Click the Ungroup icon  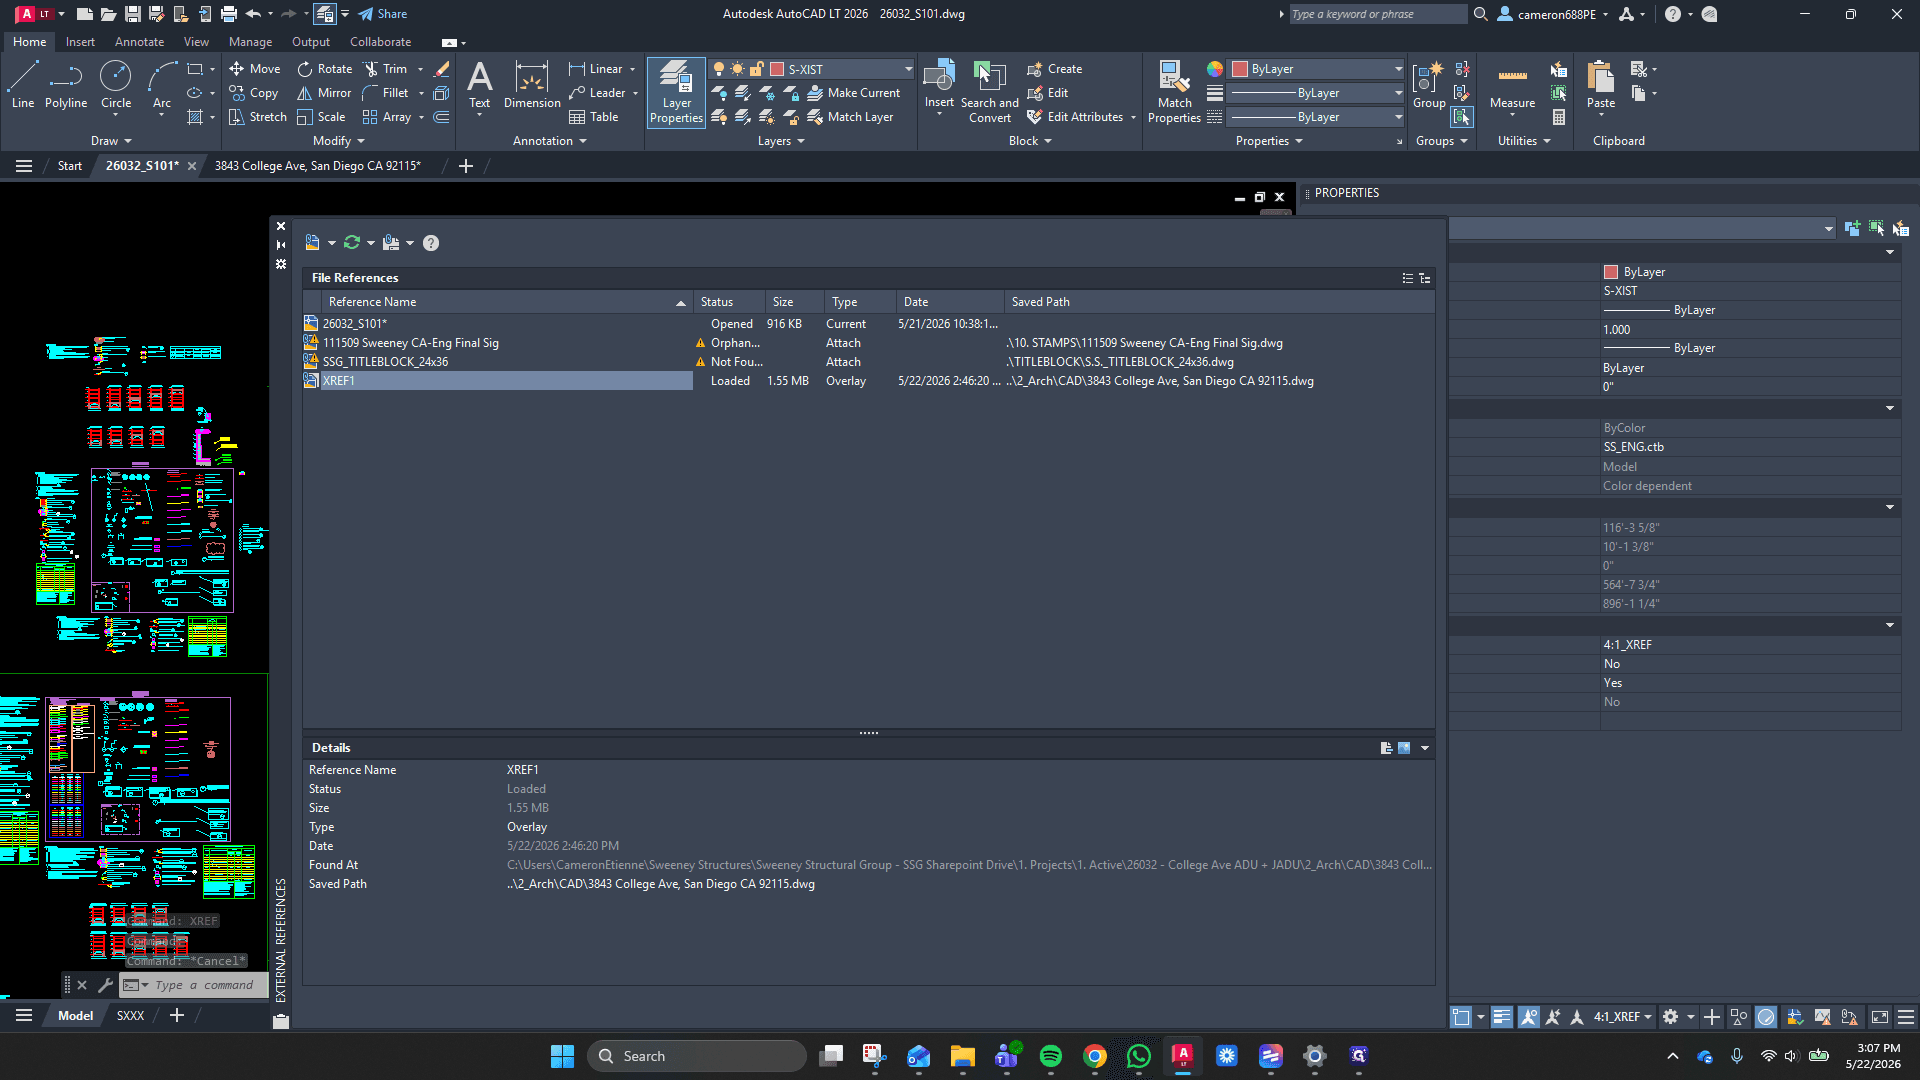(x=1462, y=69)
